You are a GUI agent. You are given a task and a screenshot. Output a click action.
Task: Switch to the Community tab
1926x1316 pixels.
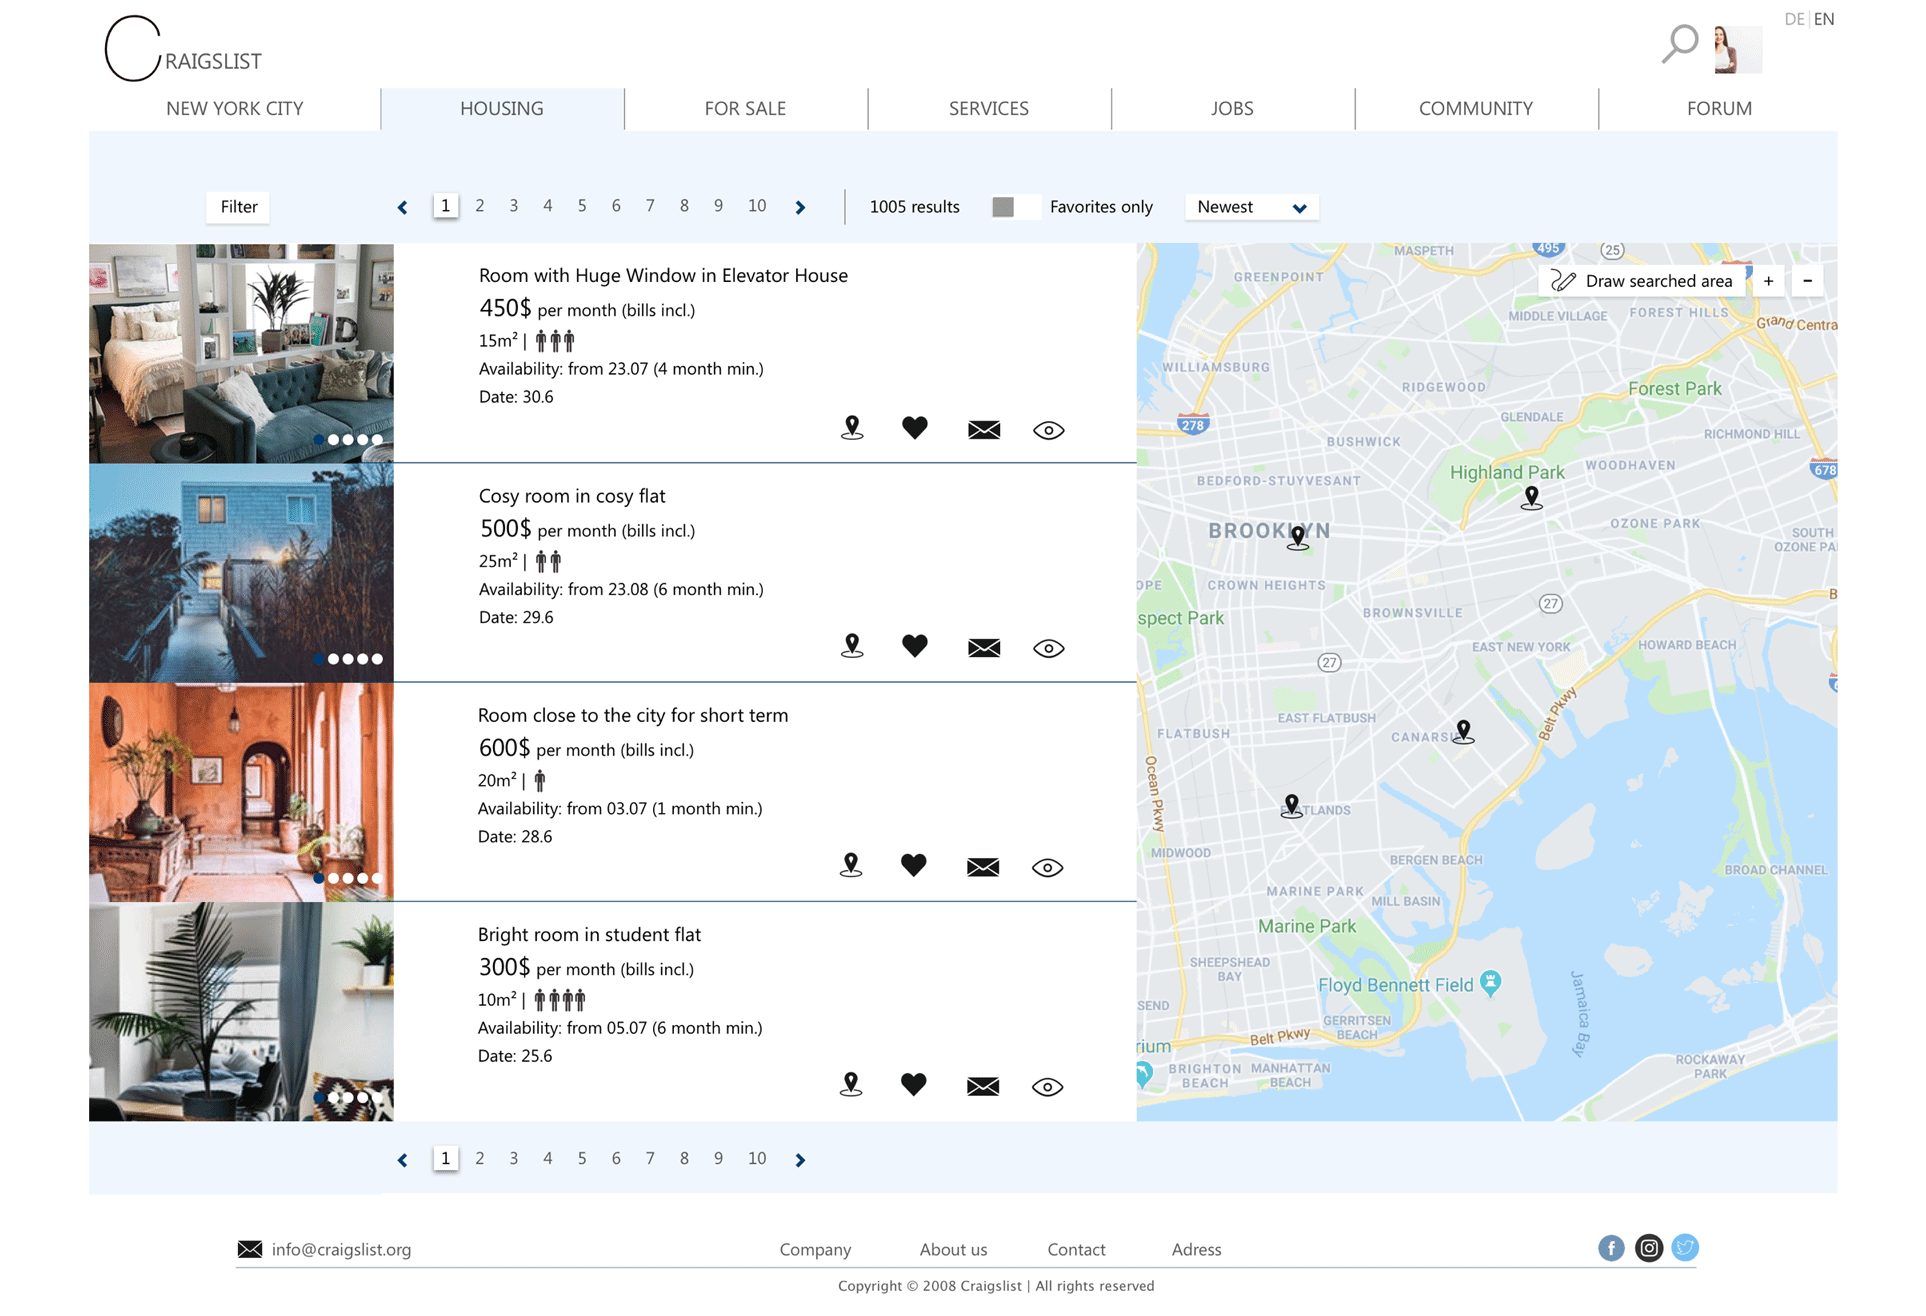[x=1476, y=108]
